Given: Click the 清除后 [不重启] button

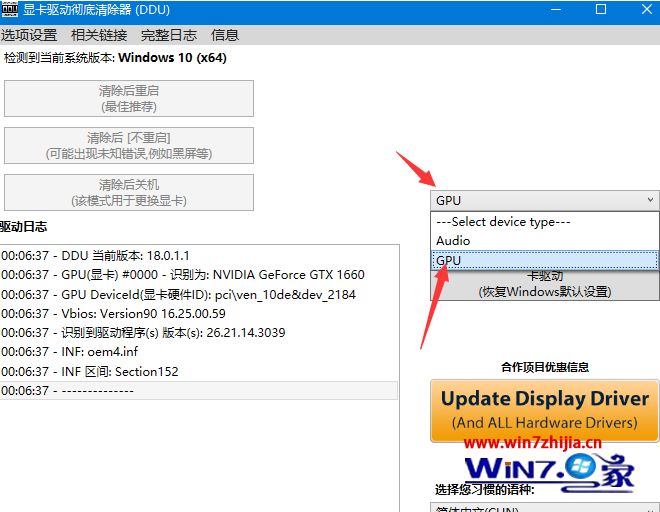Looking at the screenshot, I should (x=129, y=145).
